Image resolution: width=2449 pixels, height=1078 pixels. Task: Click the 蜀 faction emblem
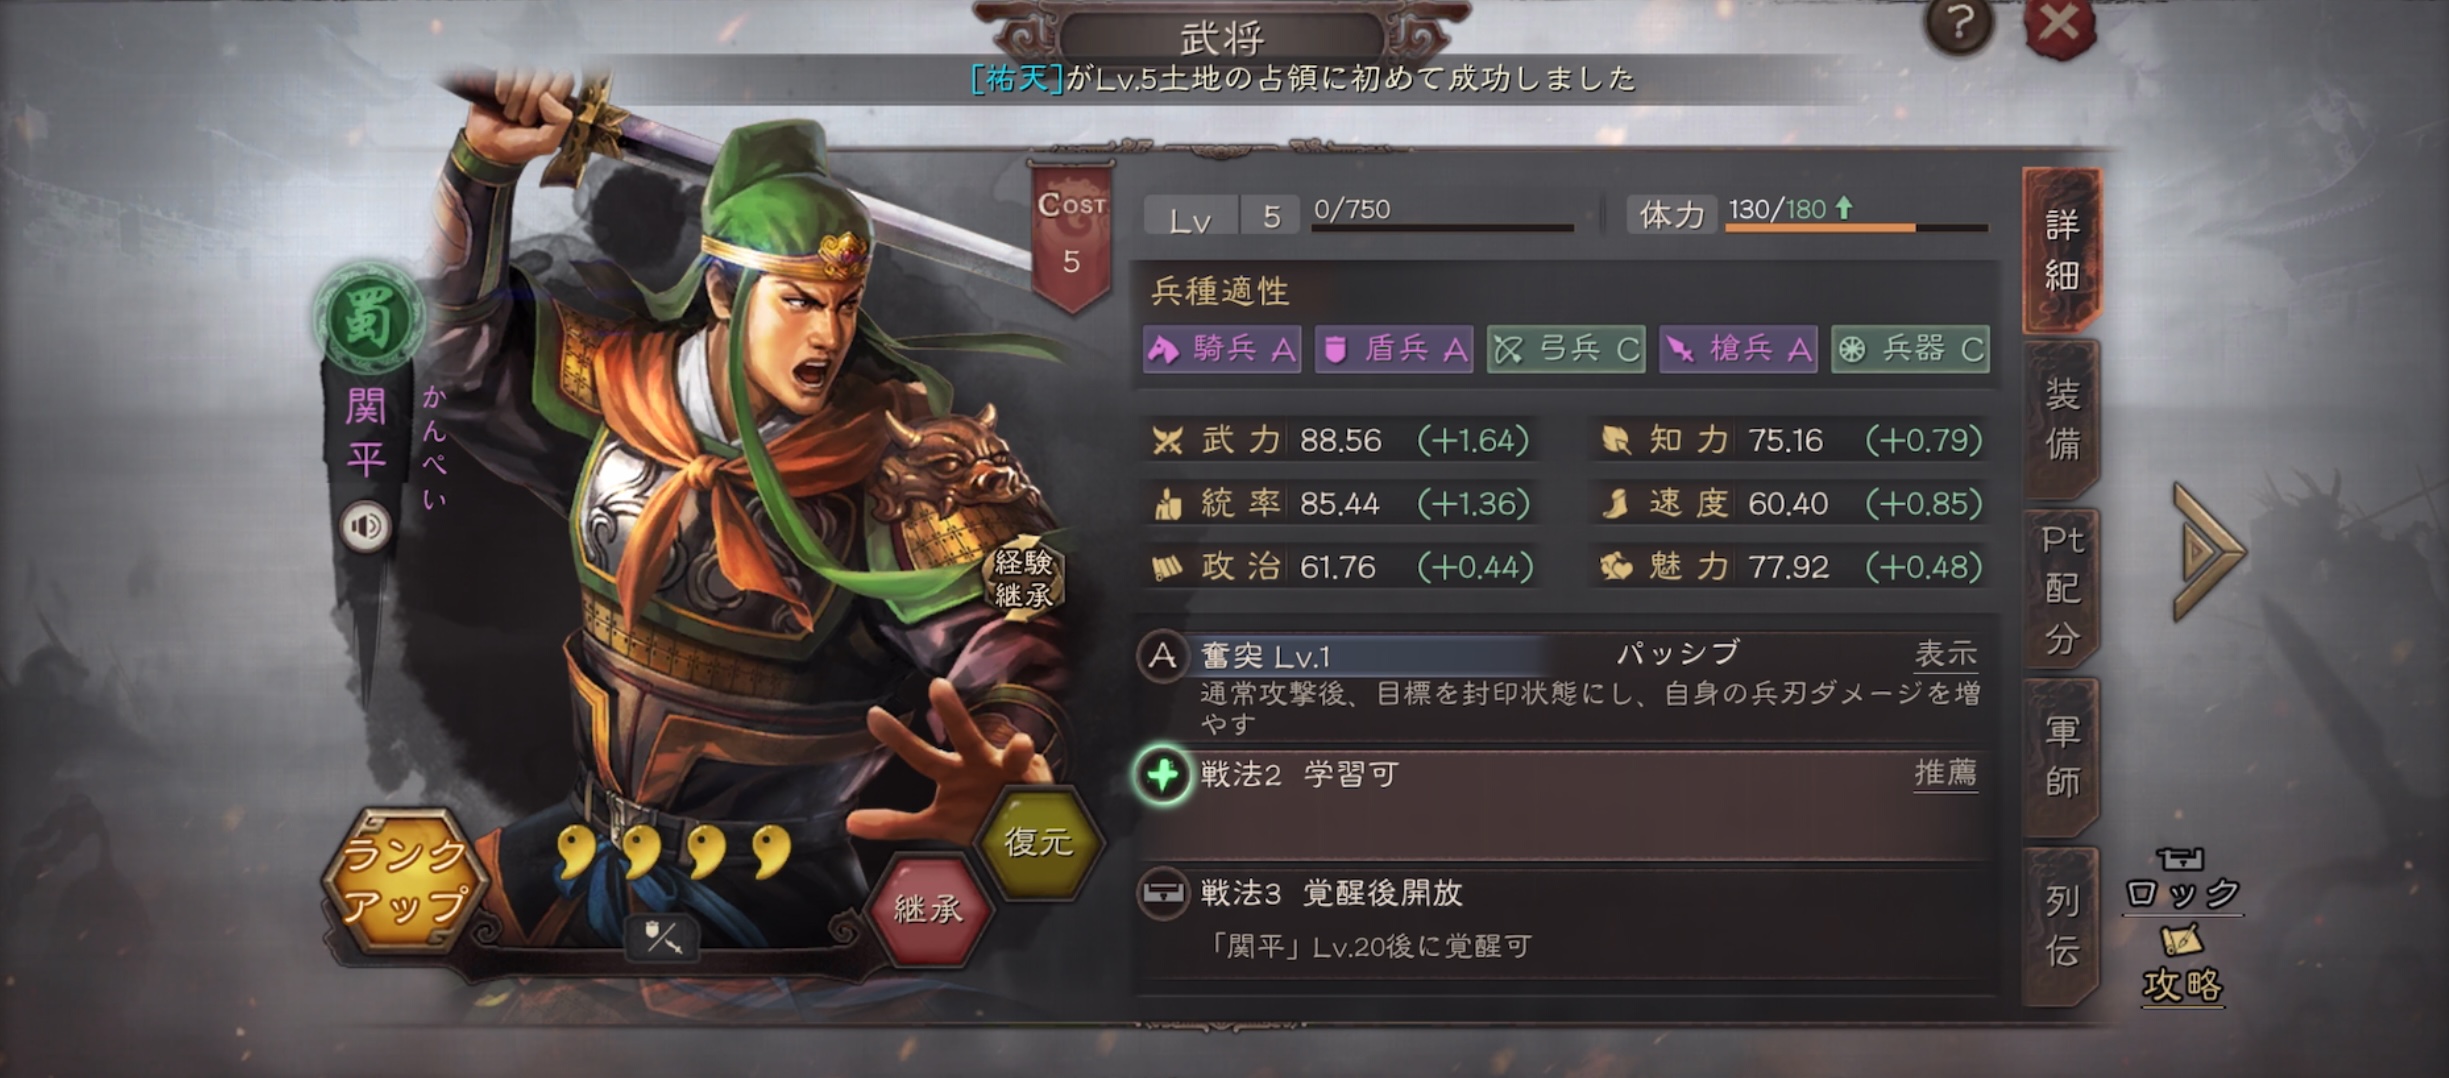pyautogui.click(x=369, y=320)
